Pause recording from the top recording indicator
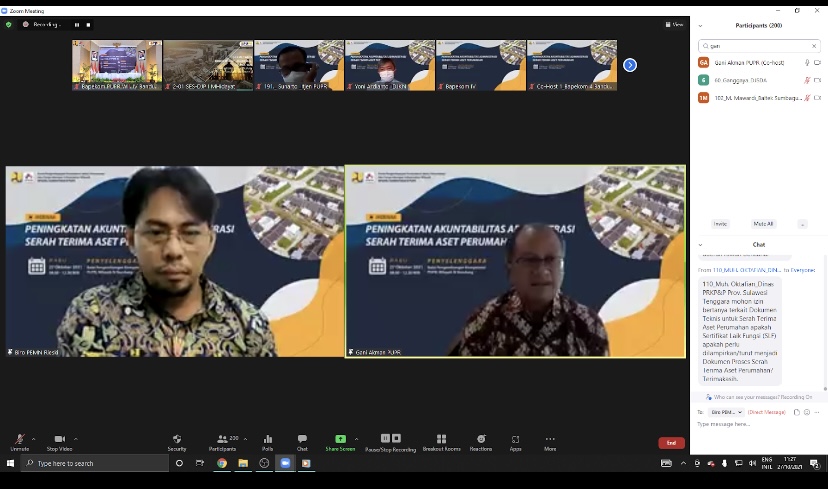The height and width of the screenshot is (489, 828). pyautogui.click(x=77, y=25)
